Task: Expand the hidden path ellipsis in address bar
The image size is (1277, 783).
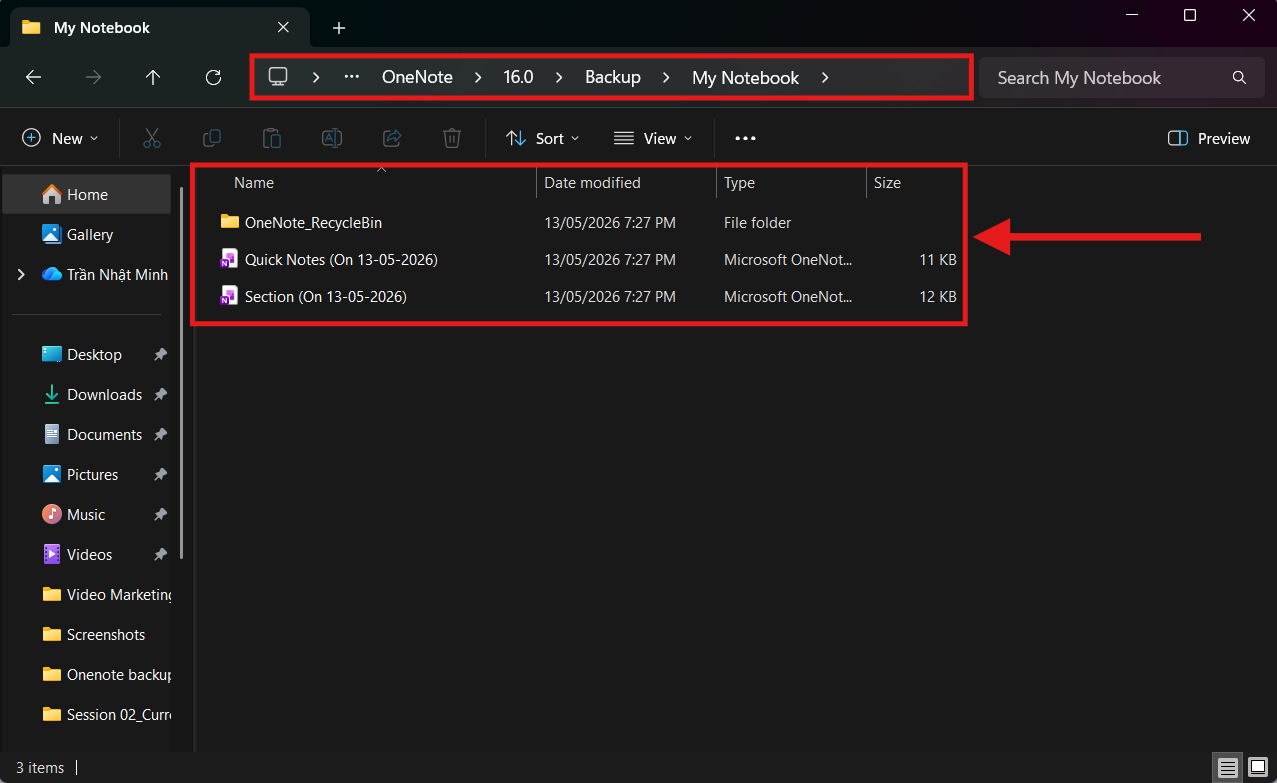Action: click(x=351, y=77)
